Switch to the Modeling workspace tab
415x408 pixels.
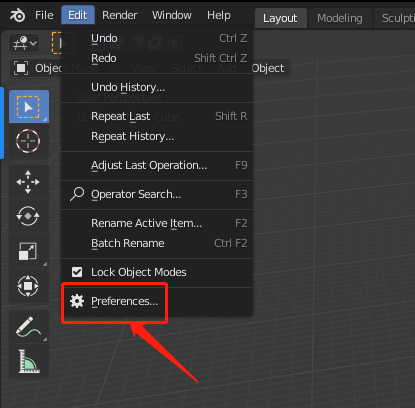[x=340, y=18]
